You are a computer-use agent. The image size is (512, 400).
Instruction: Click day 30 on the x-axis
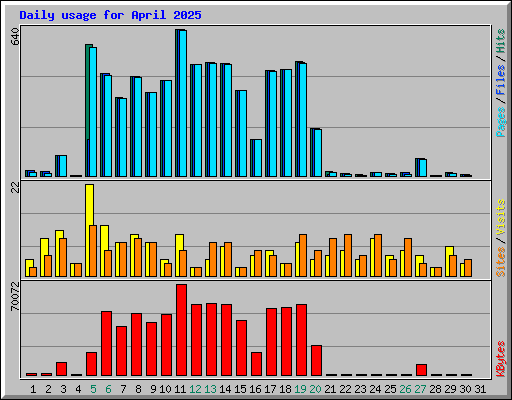tap(465, 389)
